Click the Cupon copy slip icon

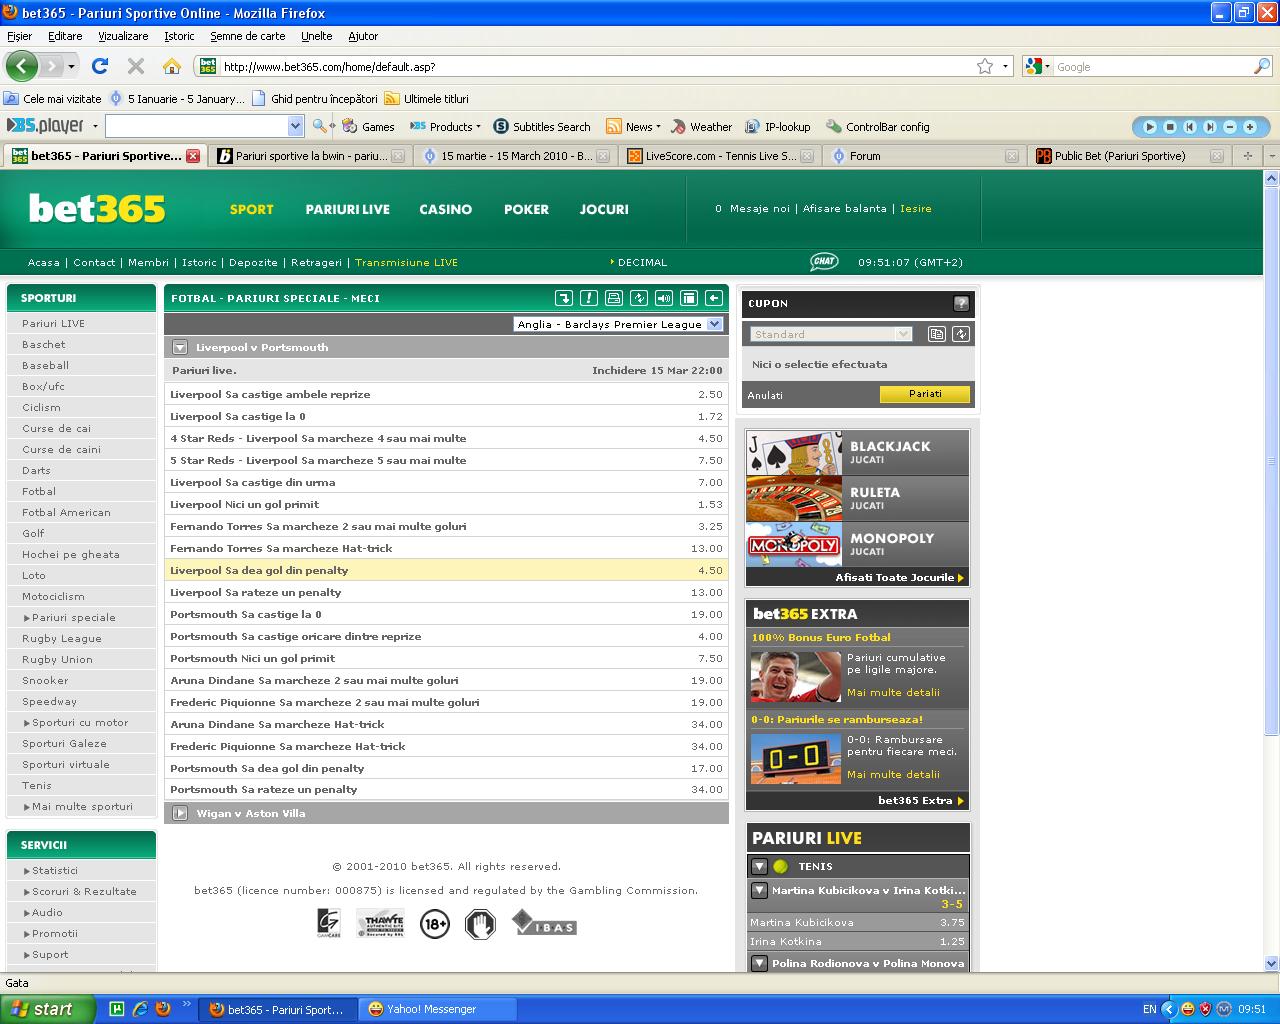coord(937,334)
